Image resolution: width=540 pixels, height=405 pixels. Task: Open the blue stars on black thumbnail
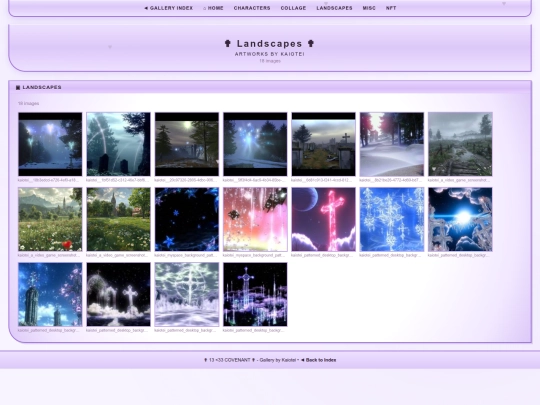187,219
